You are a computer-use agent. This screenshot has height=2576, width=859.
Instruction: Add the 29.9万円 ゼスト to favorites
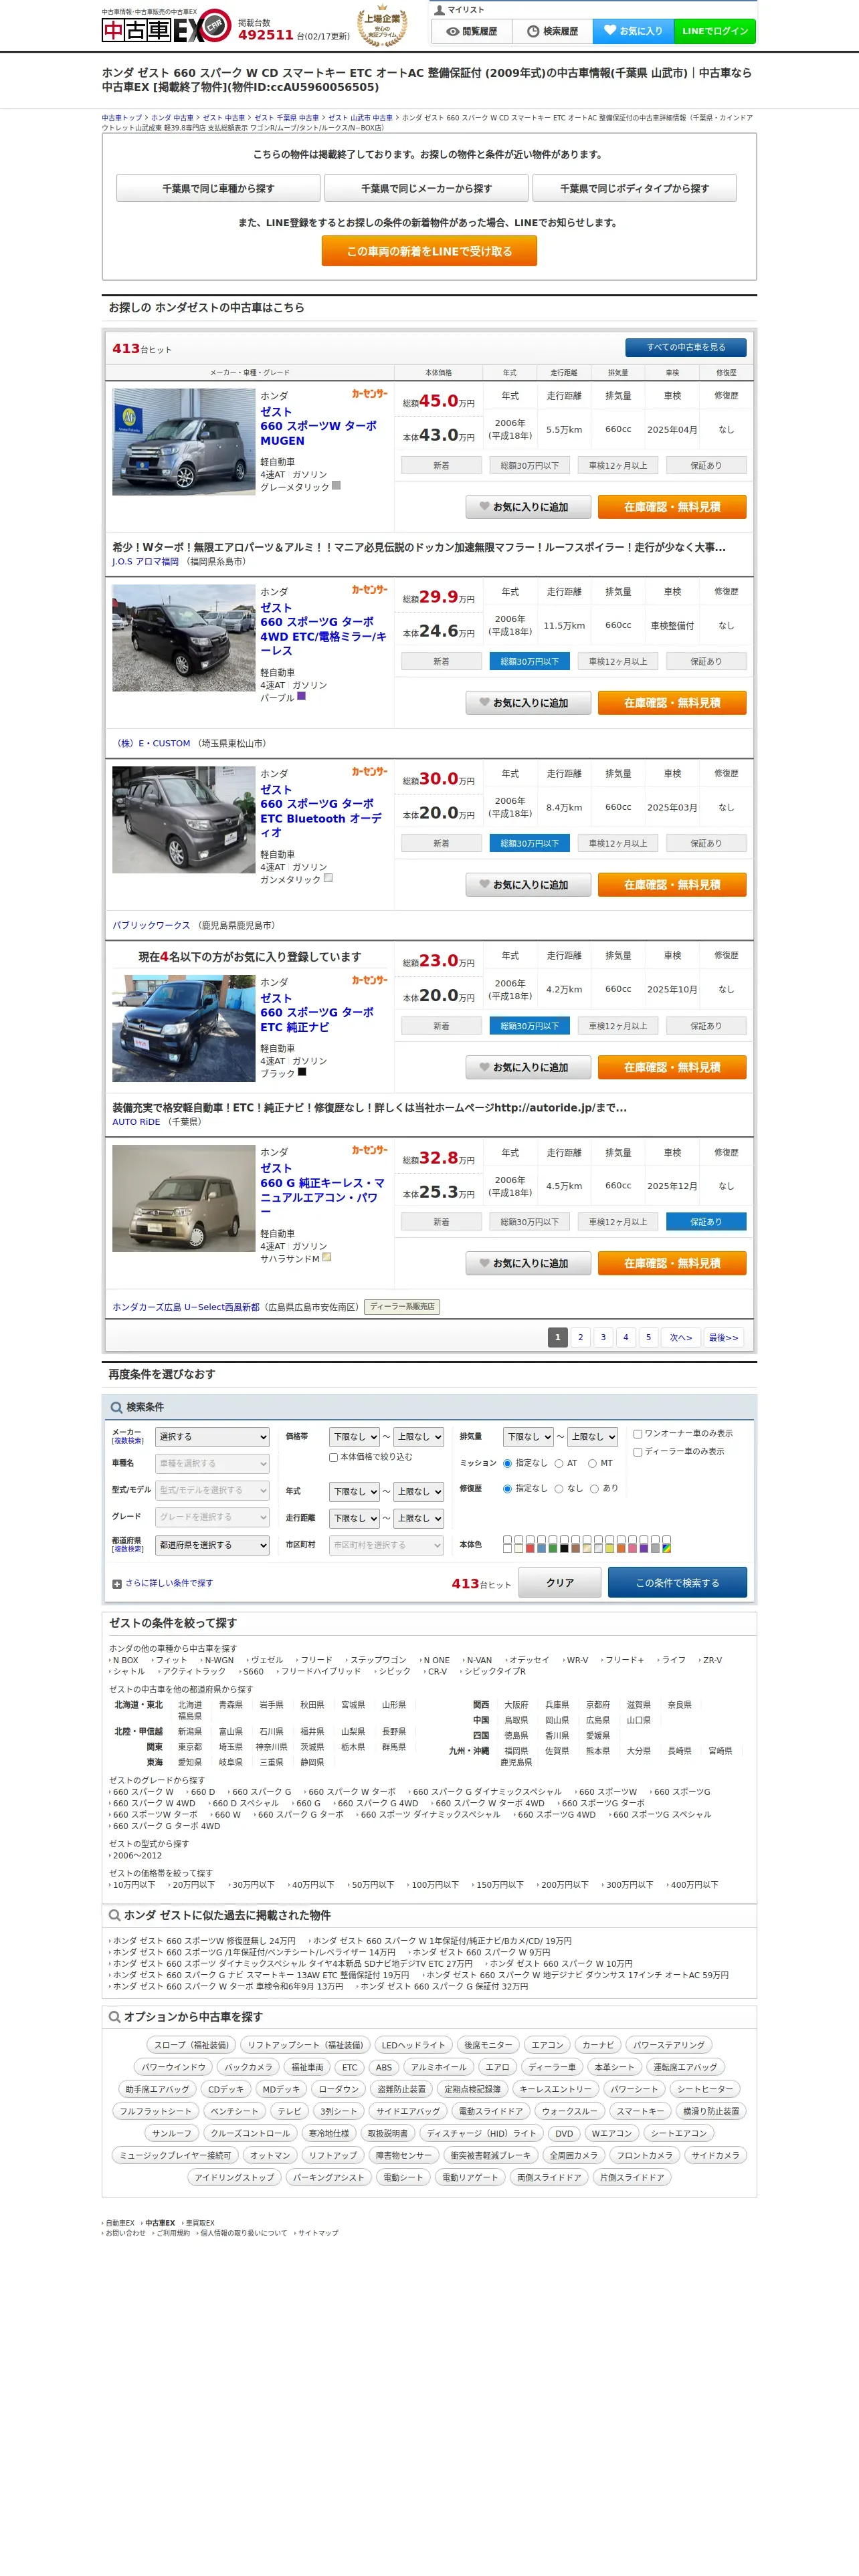pos(528,703)
